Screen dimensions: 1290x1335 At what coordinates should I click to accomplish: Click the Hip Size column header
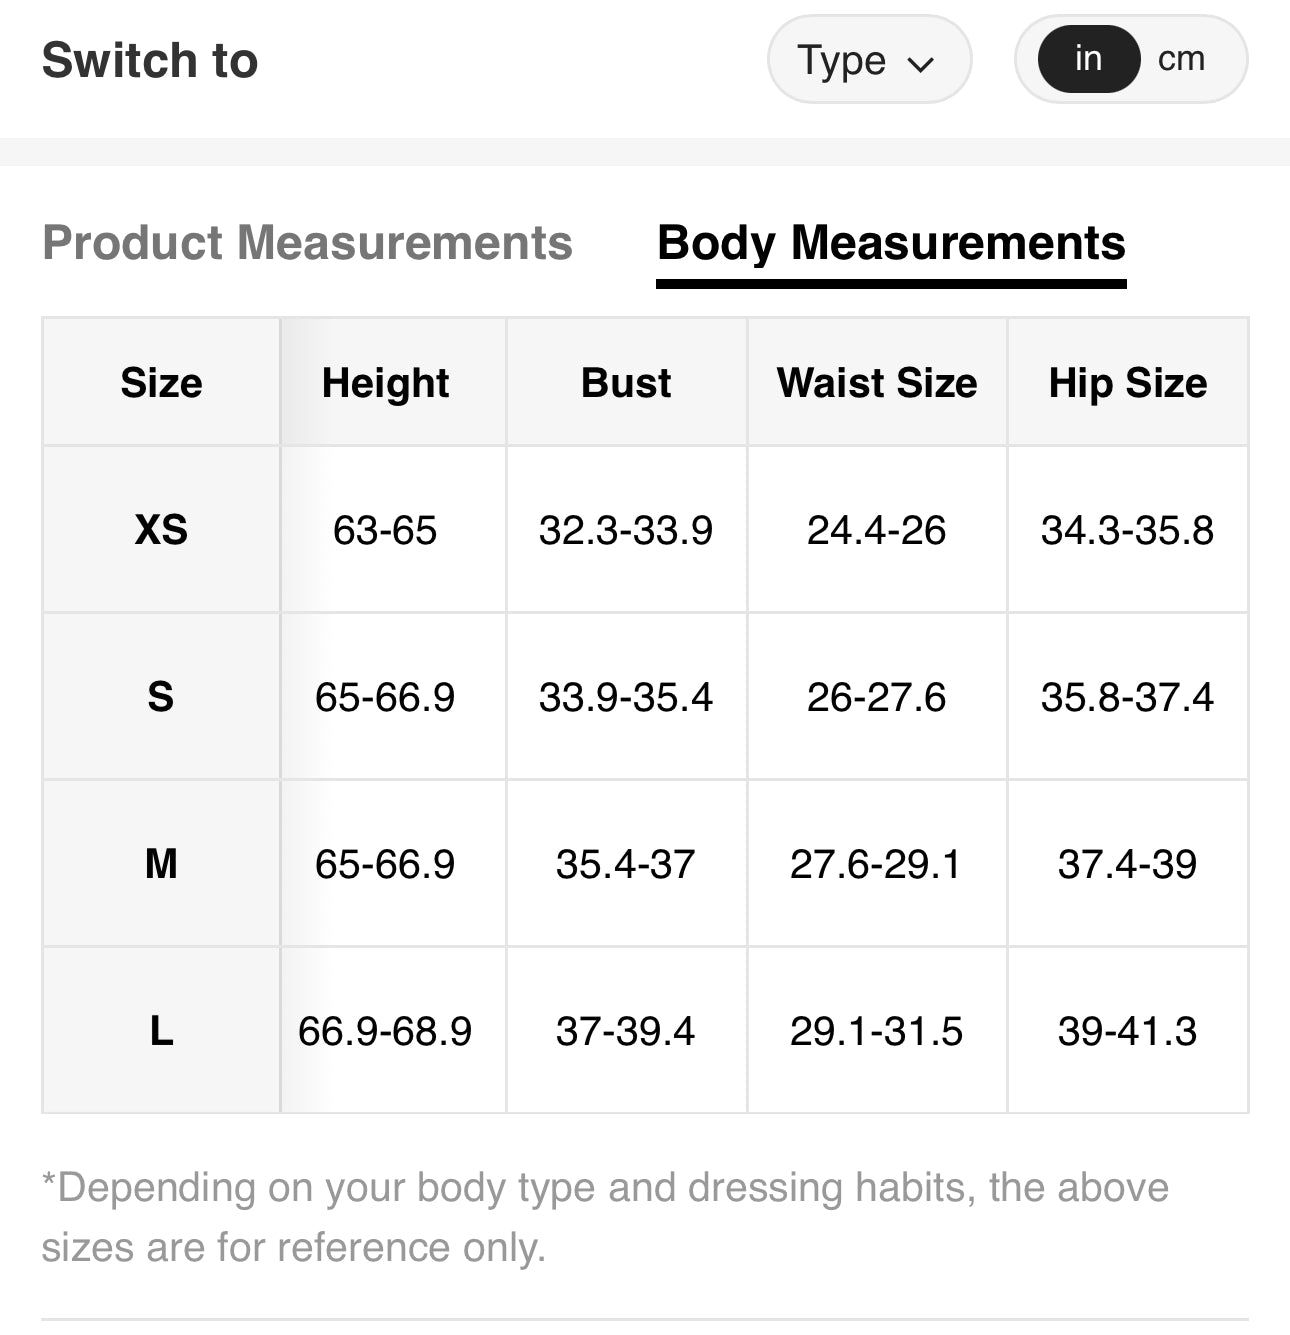pyautogui.click(x=1127, y=383)
